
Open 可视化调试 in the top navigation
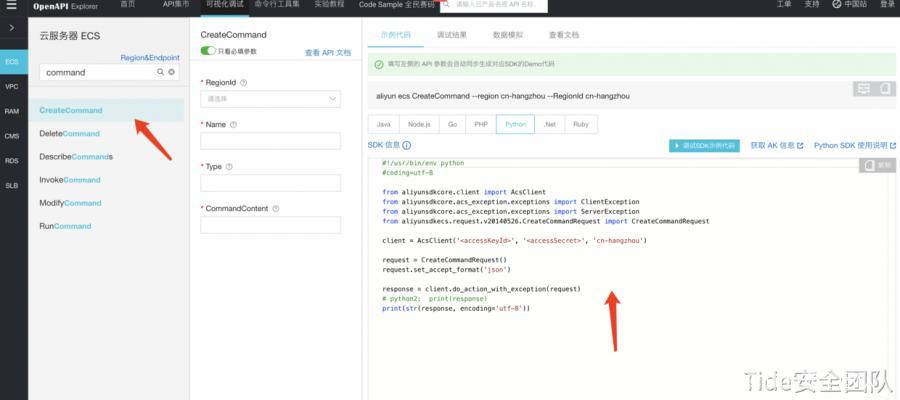click(x=224, y=5)
